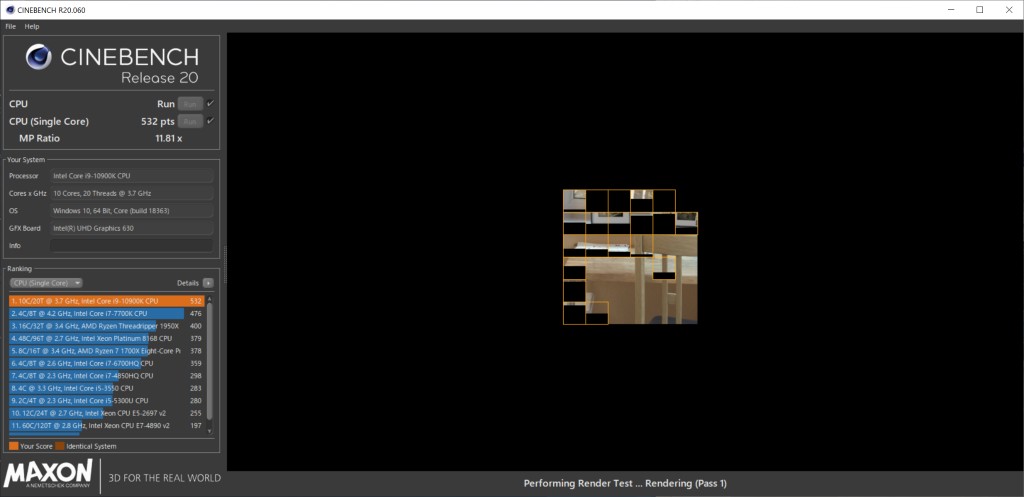This screenshot has width=1024, height=497.
Task: Select ranking row Intel Core i5-3550 CPU
Action: (x=106, y=388)
